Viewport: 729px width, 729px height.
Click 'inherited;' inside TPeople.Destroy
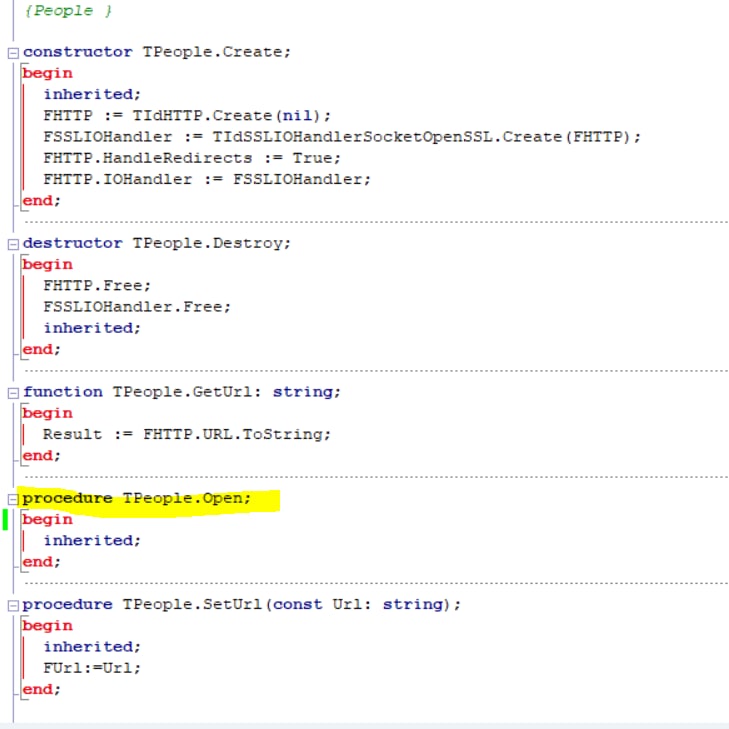click(x=92, y=328)
